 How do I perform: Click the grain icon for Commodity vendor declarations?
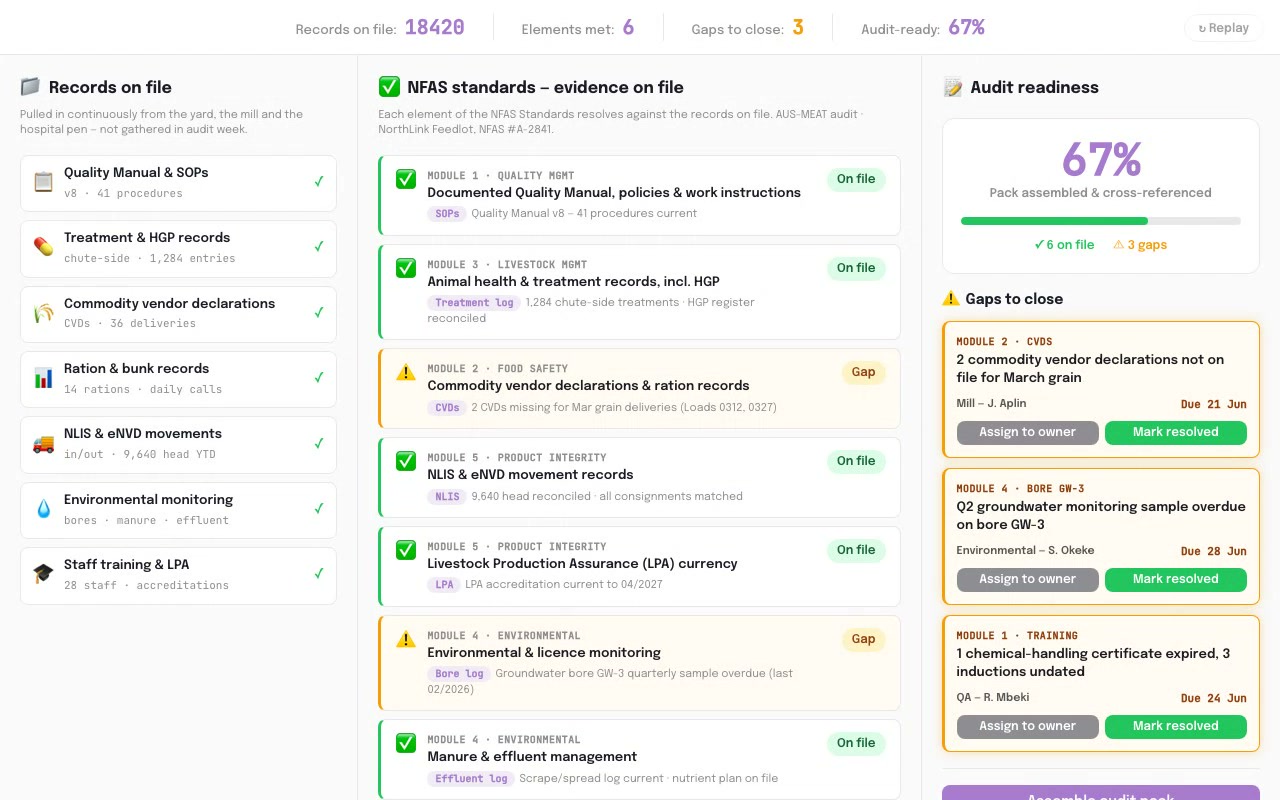tap(43, 313)
